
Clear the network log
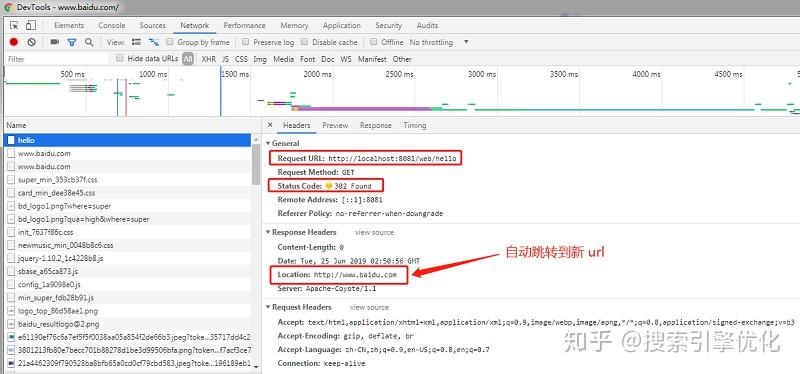[32, 42]
